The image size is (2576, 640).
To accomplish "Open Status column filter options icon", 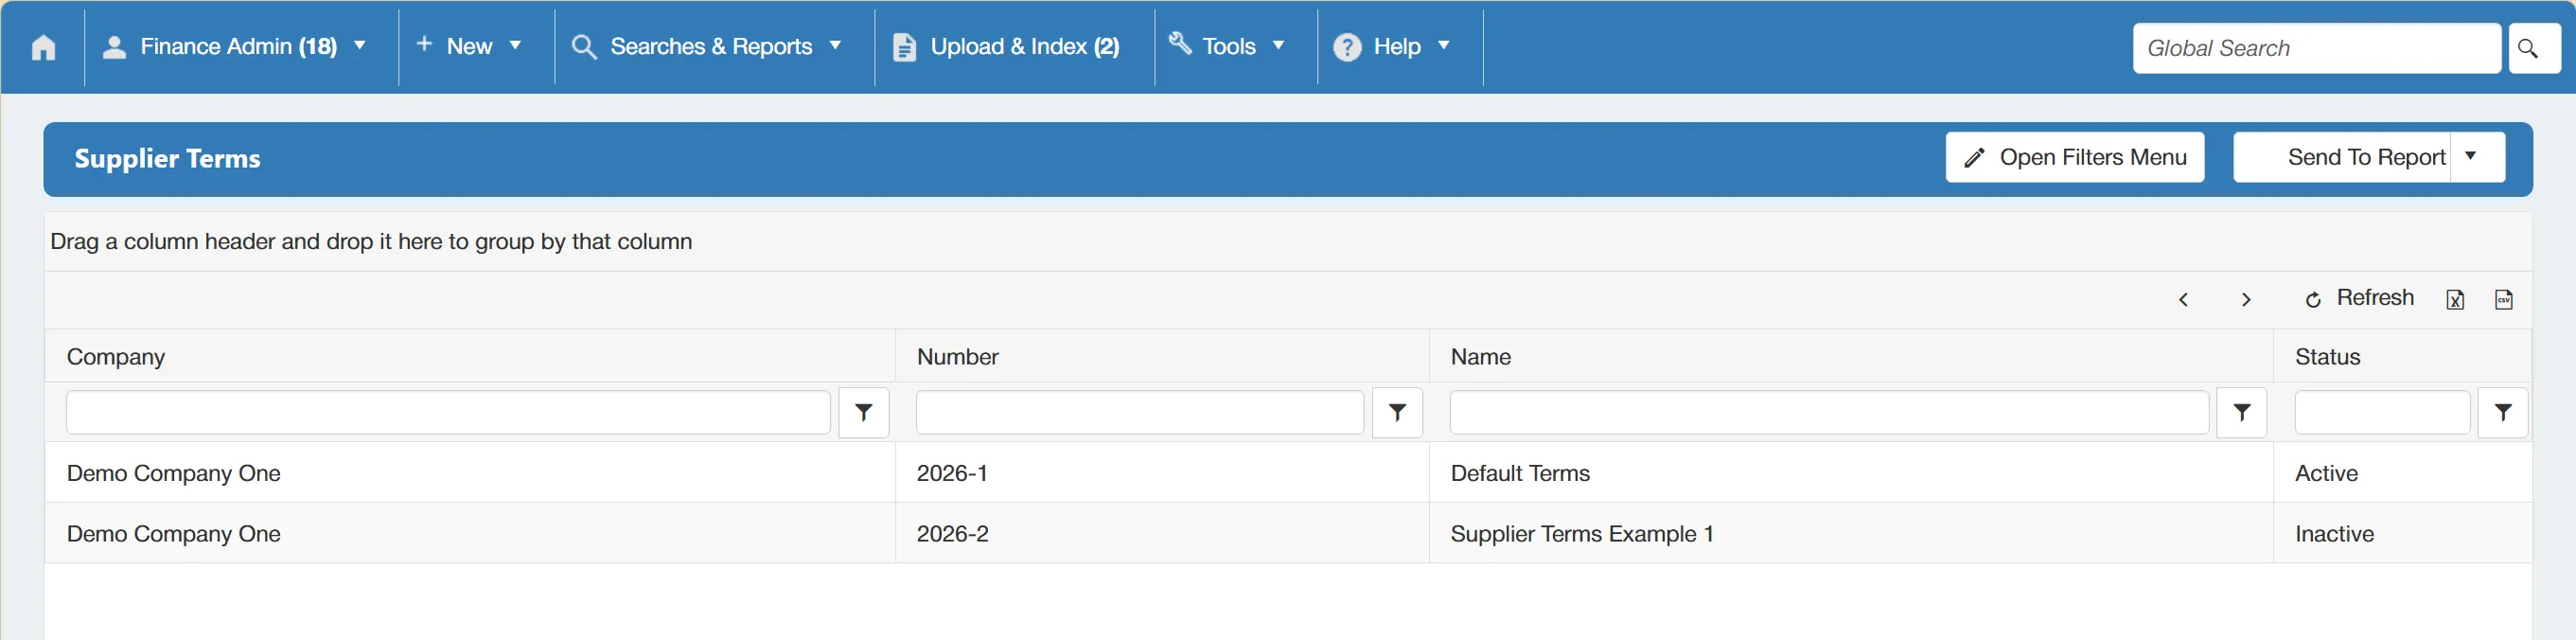I will 2503,413.
